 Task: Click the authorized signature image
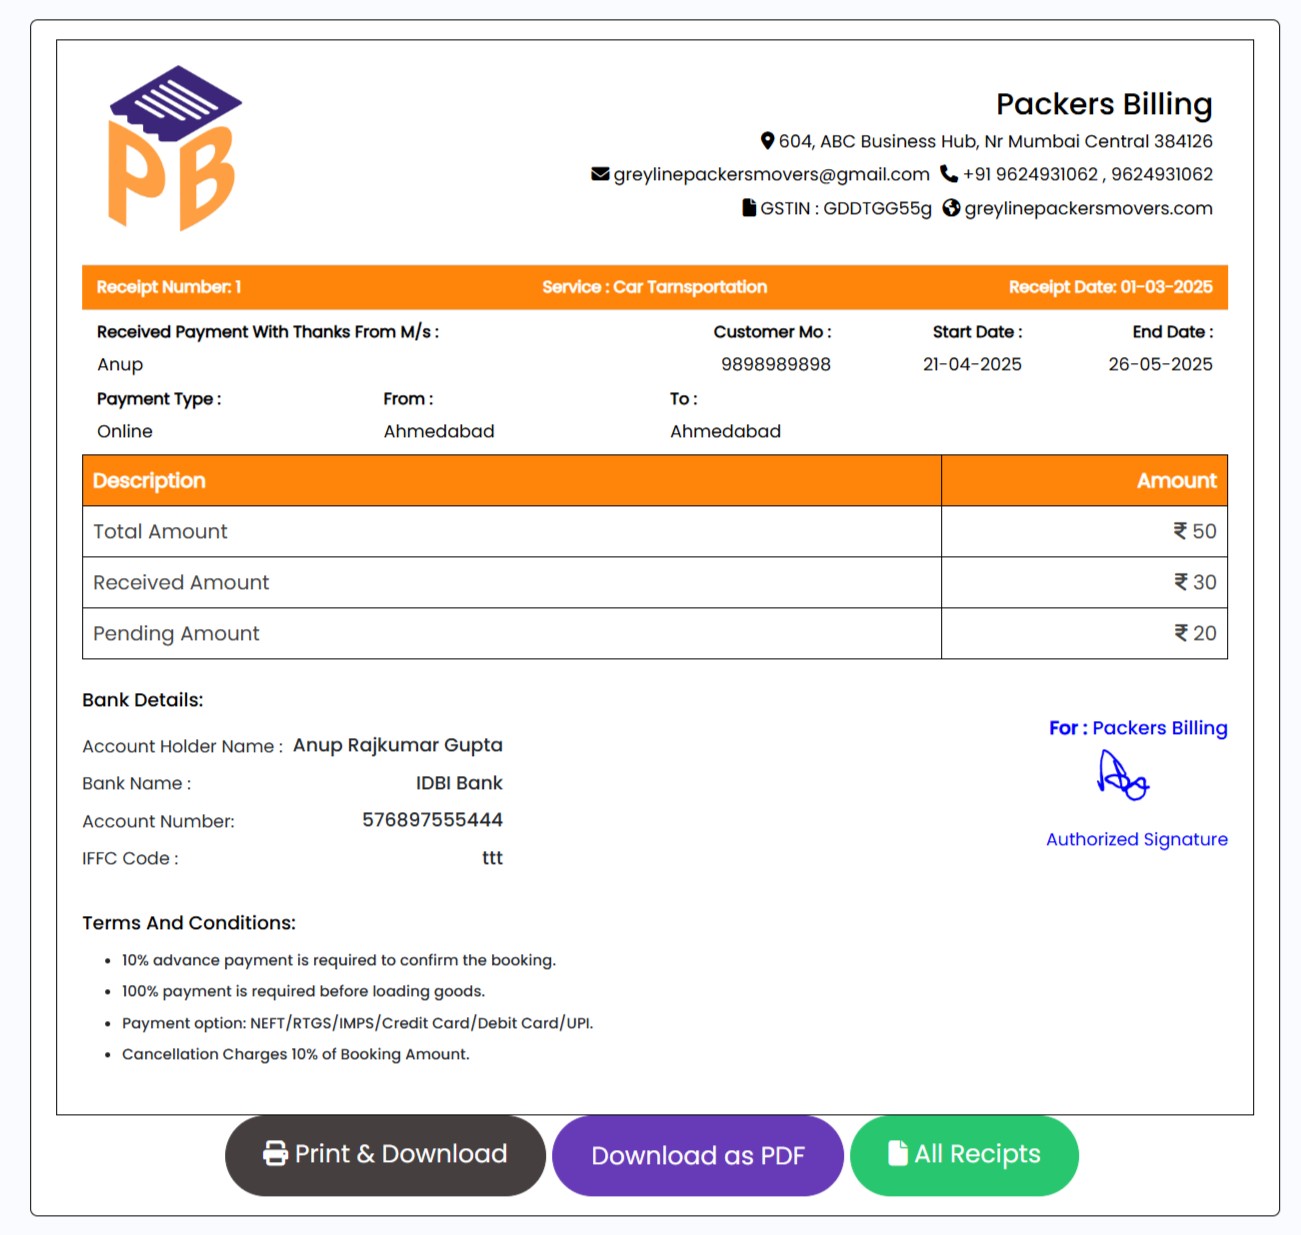(1123, 776)
